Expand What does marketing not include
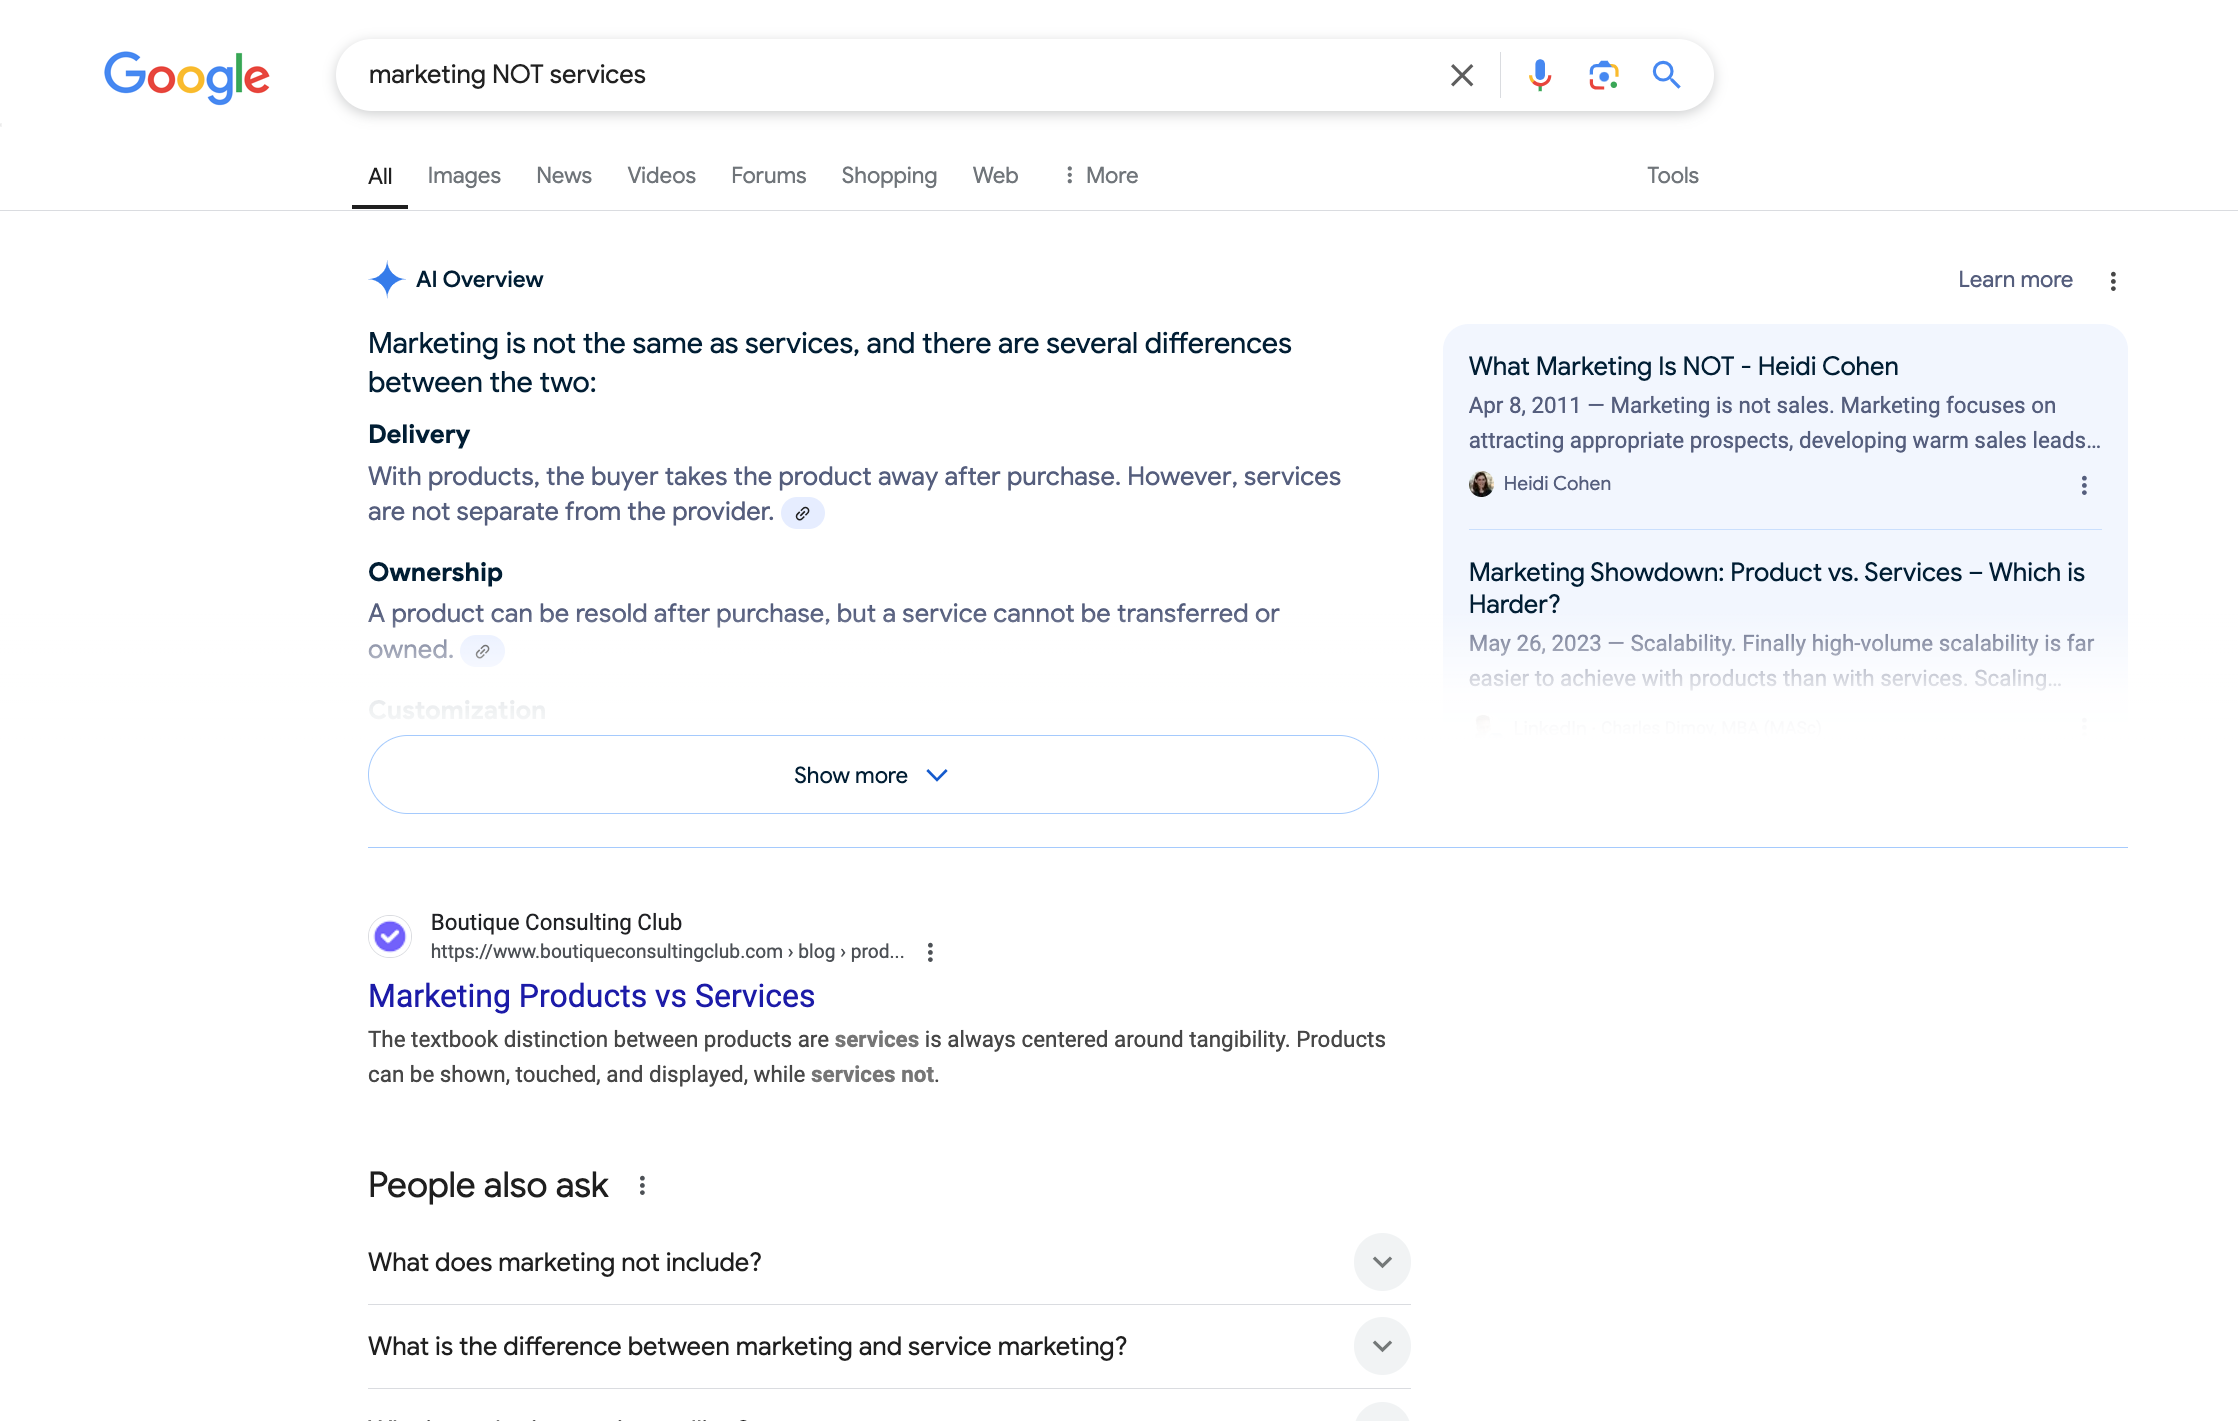The height and width of the screenshot is (1421, 2238). 889,1262
